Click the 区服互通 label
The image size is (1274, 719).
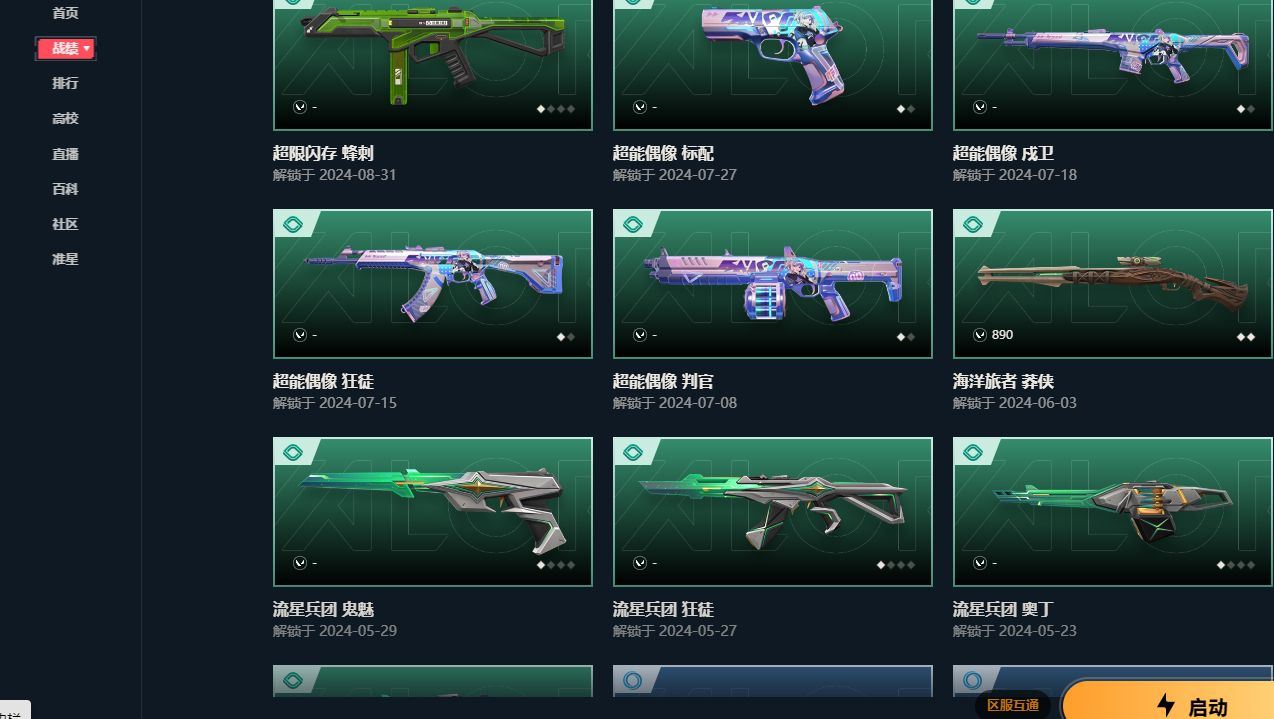click(x=1012, y=705)
